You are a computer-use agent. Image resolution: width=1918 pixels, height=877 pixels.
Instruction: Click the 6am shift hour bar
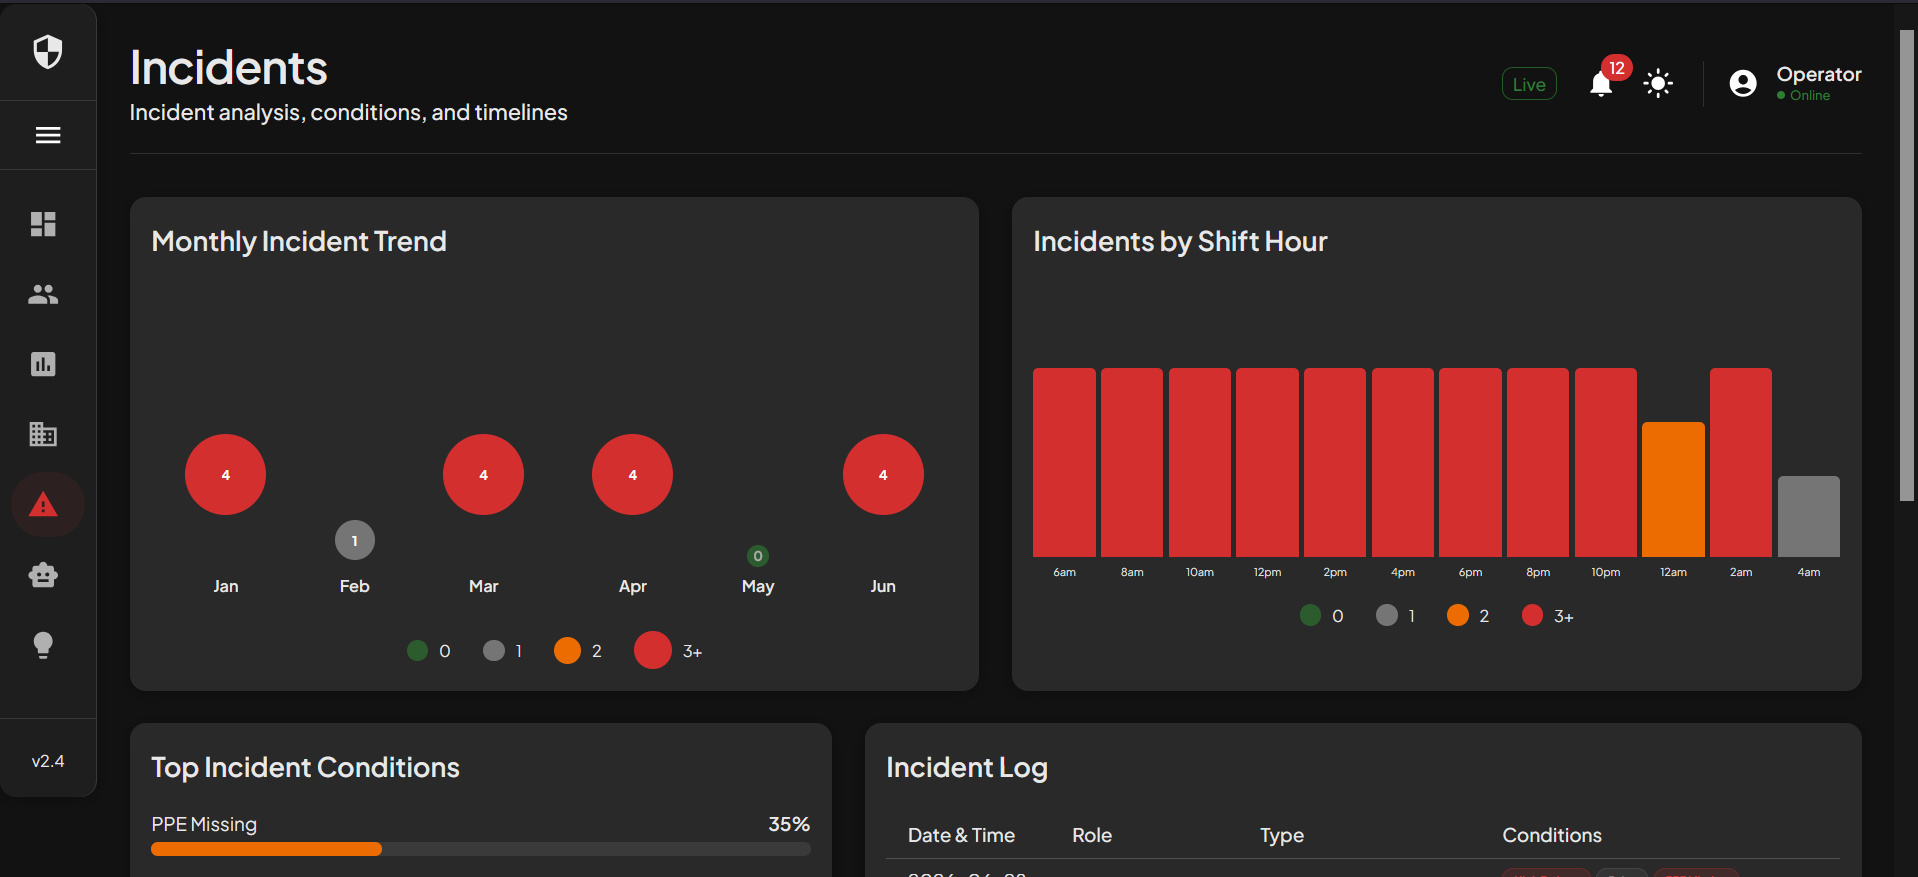coord(1064,462)
